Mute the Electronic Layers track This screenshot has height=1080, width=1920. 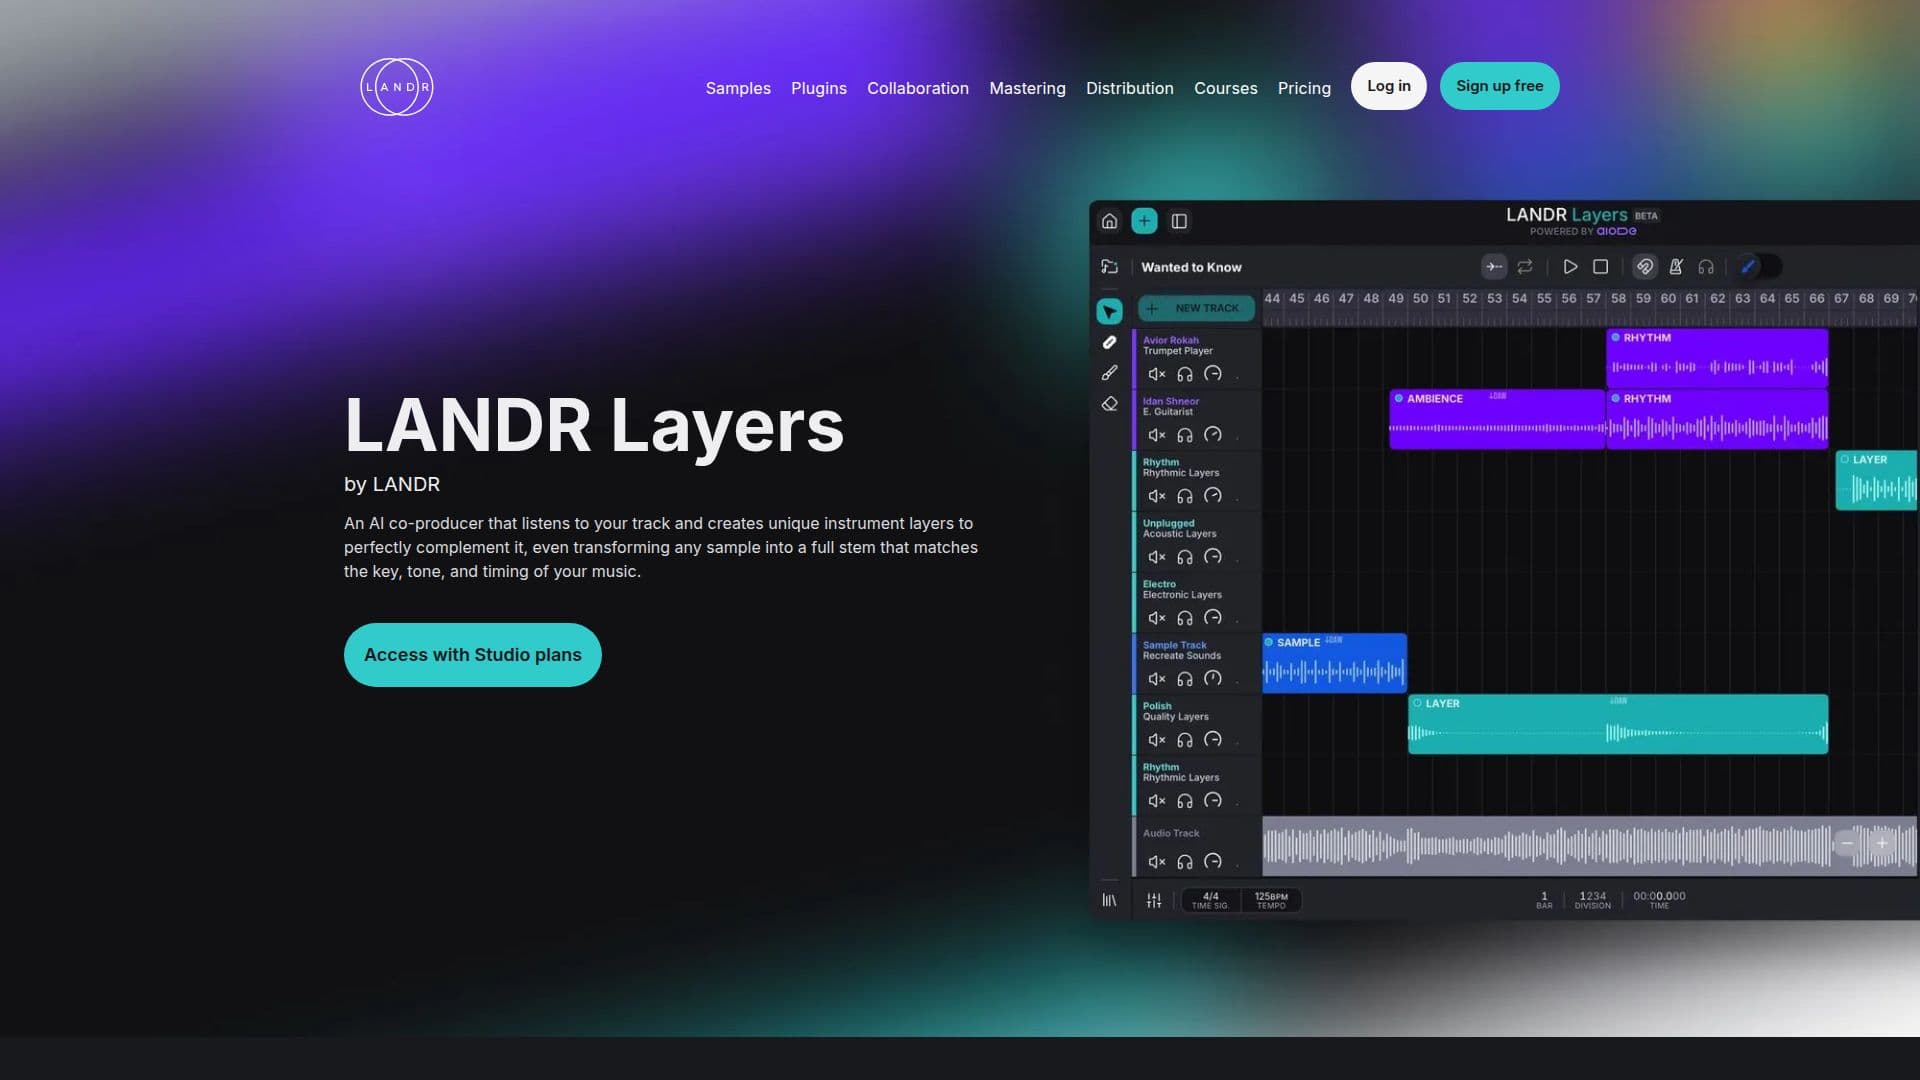click(x=1157, y=618)
